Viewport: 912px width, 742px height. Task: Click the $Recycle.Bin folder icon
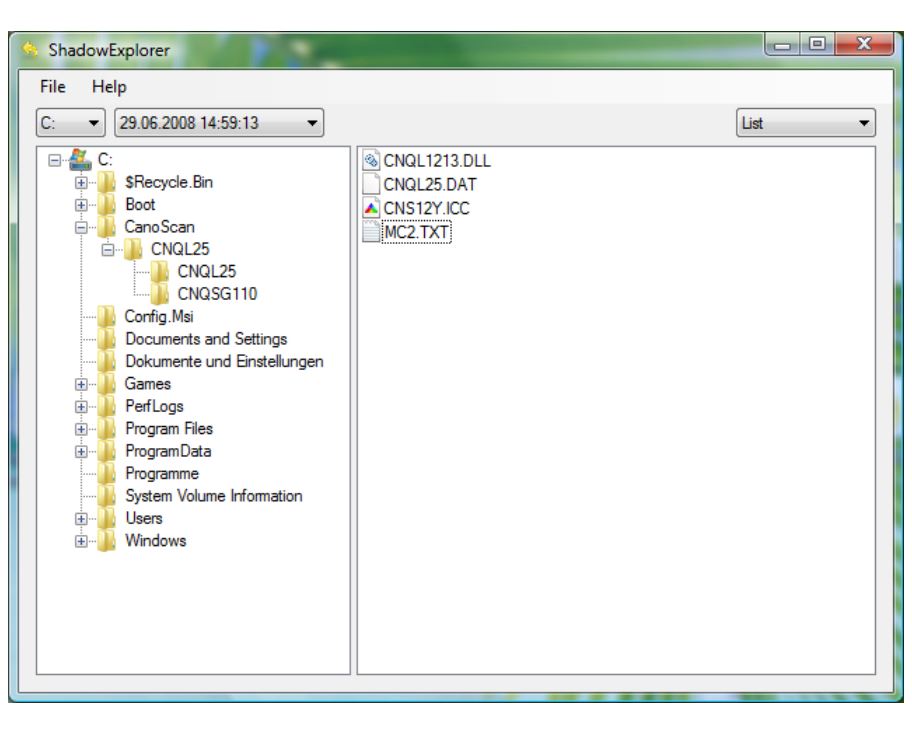tap(106, 183)
